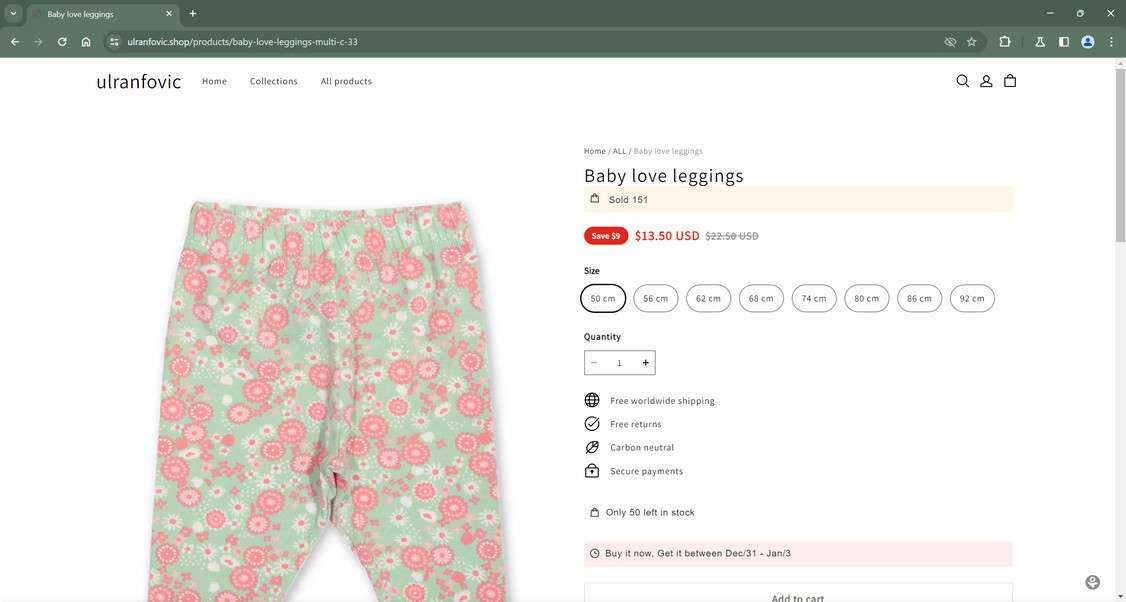This screenshot has width=1126, height=602.
Task: Open the Chrome three-dot menu
Action: tap(1110, 42)
